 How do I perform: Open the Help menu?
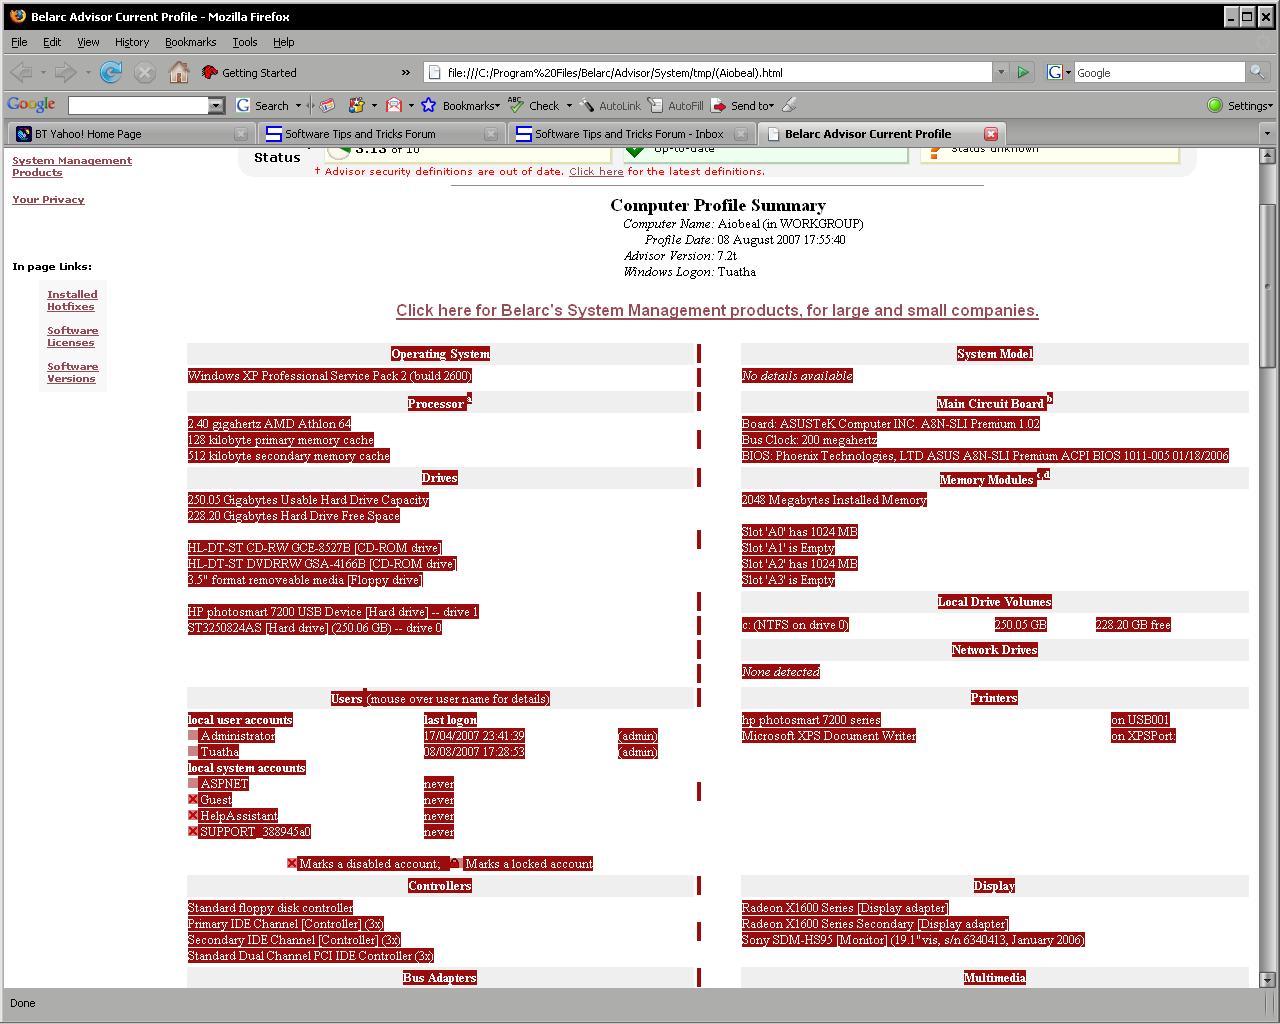tap(284, 42)
